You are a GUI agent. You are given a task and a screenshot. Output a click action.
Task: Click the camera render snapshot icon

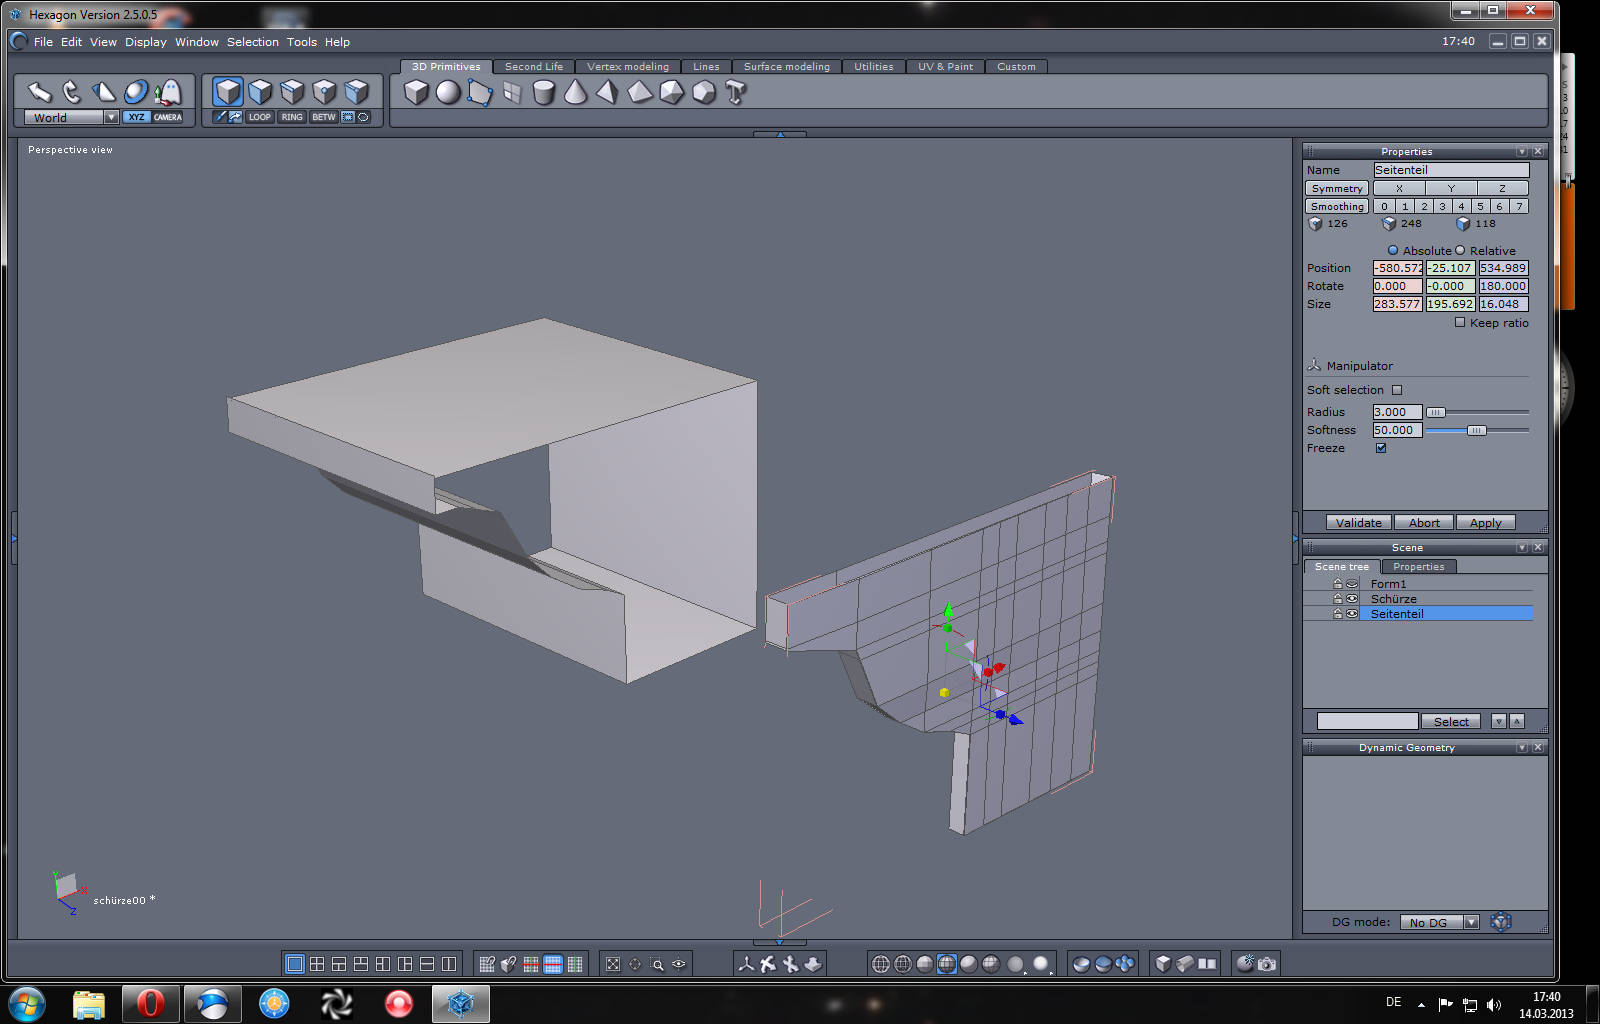click(x=1267, y=964)
